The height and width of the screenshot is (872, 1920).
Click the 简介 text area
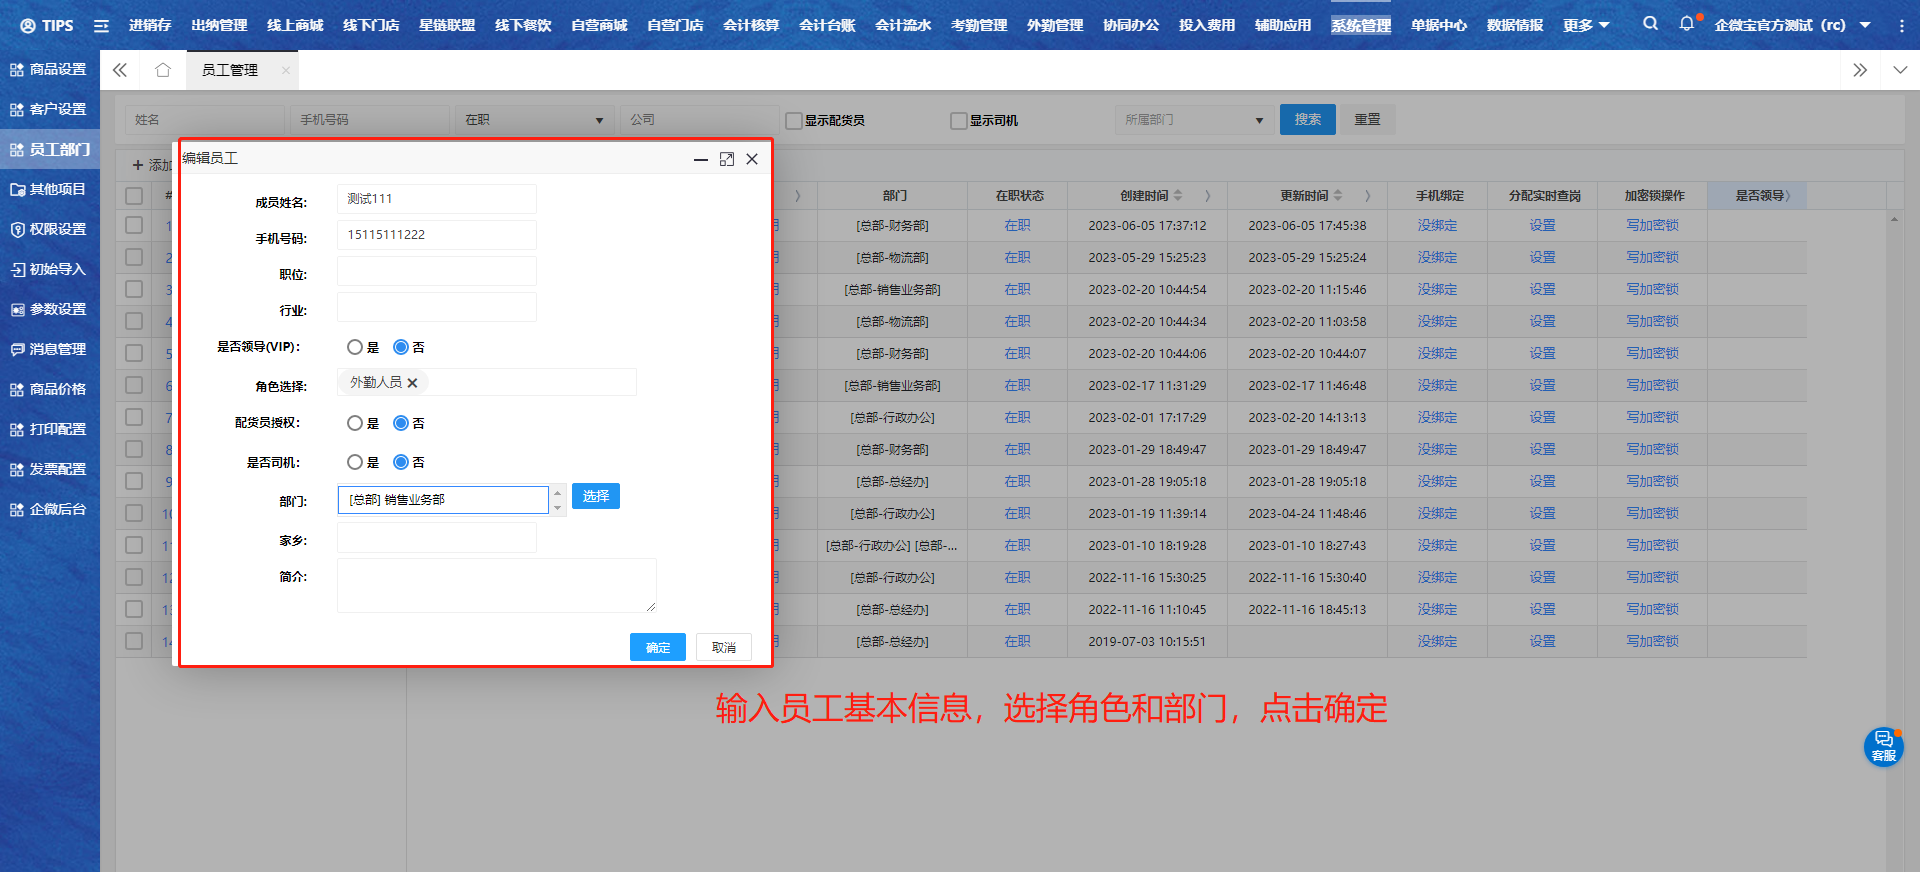point(496,585)
